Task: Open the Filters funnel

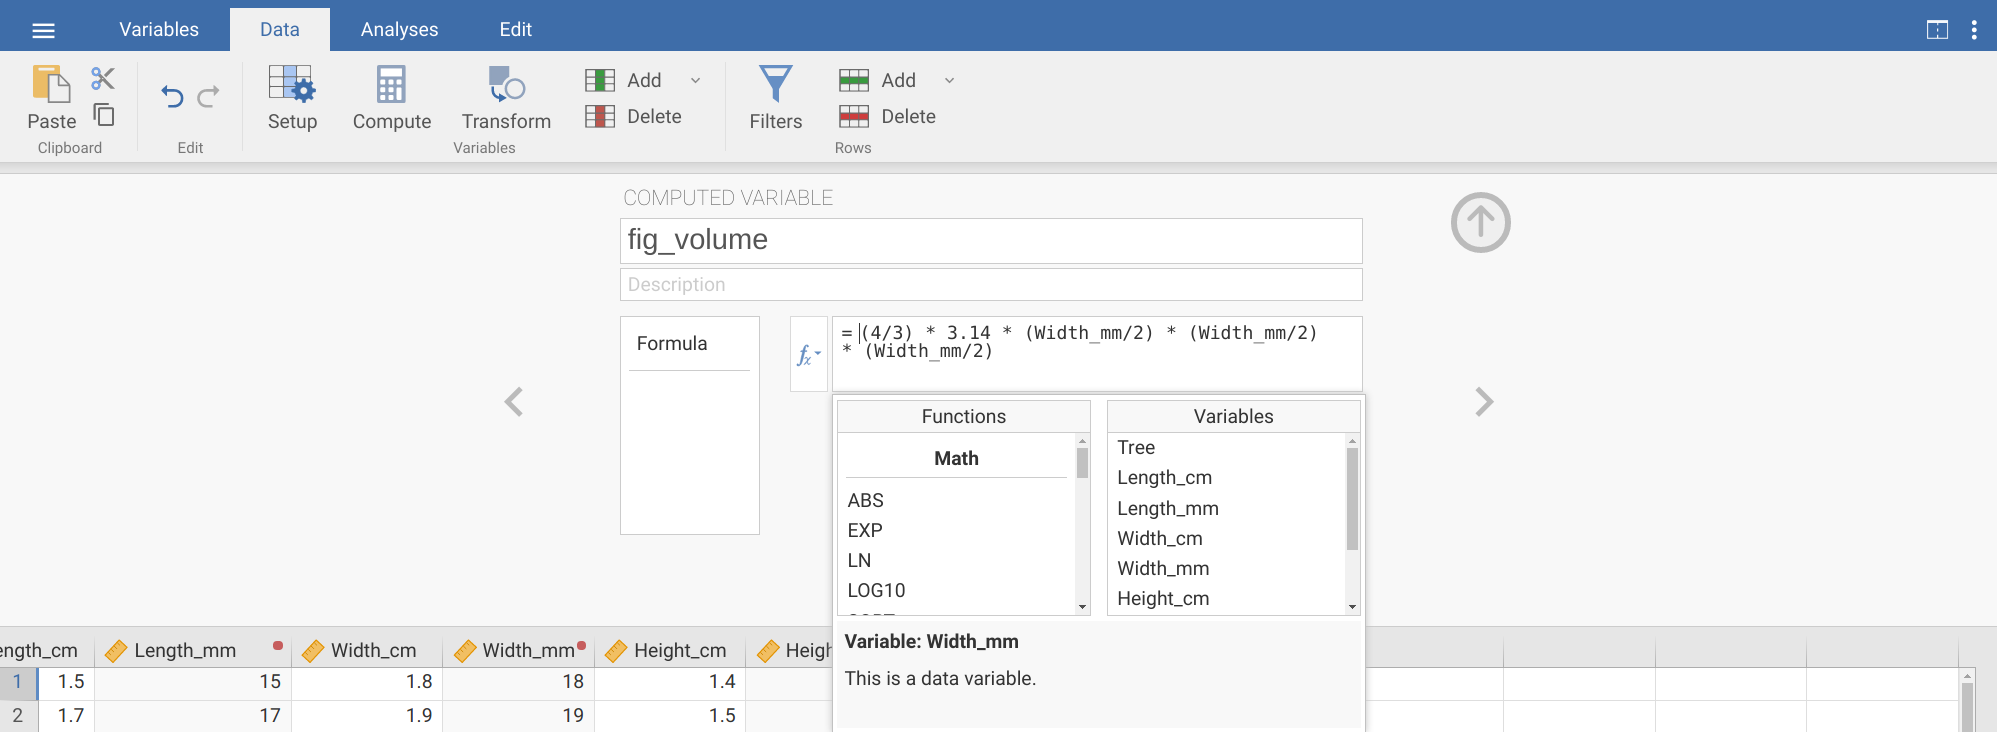Action: pyautogui.click(x=775, y=98)
